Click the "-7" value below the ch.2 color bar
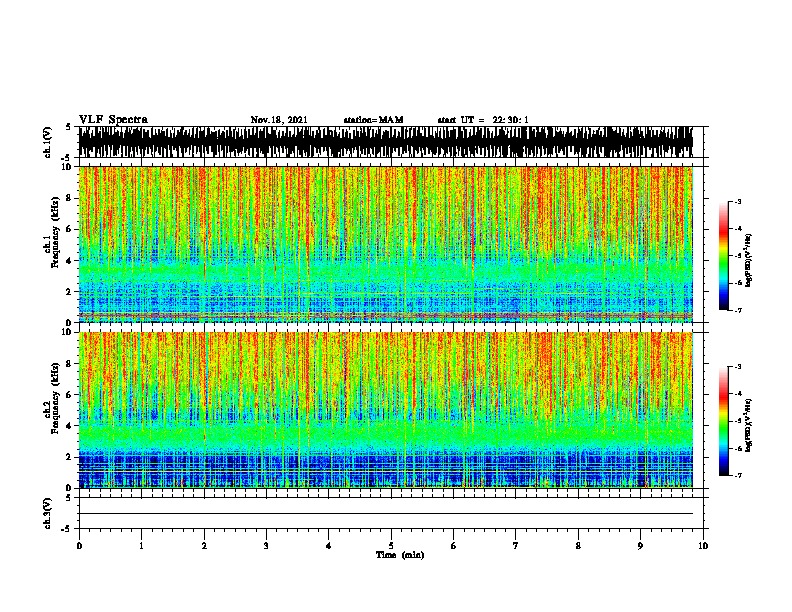 coord(737,476)
